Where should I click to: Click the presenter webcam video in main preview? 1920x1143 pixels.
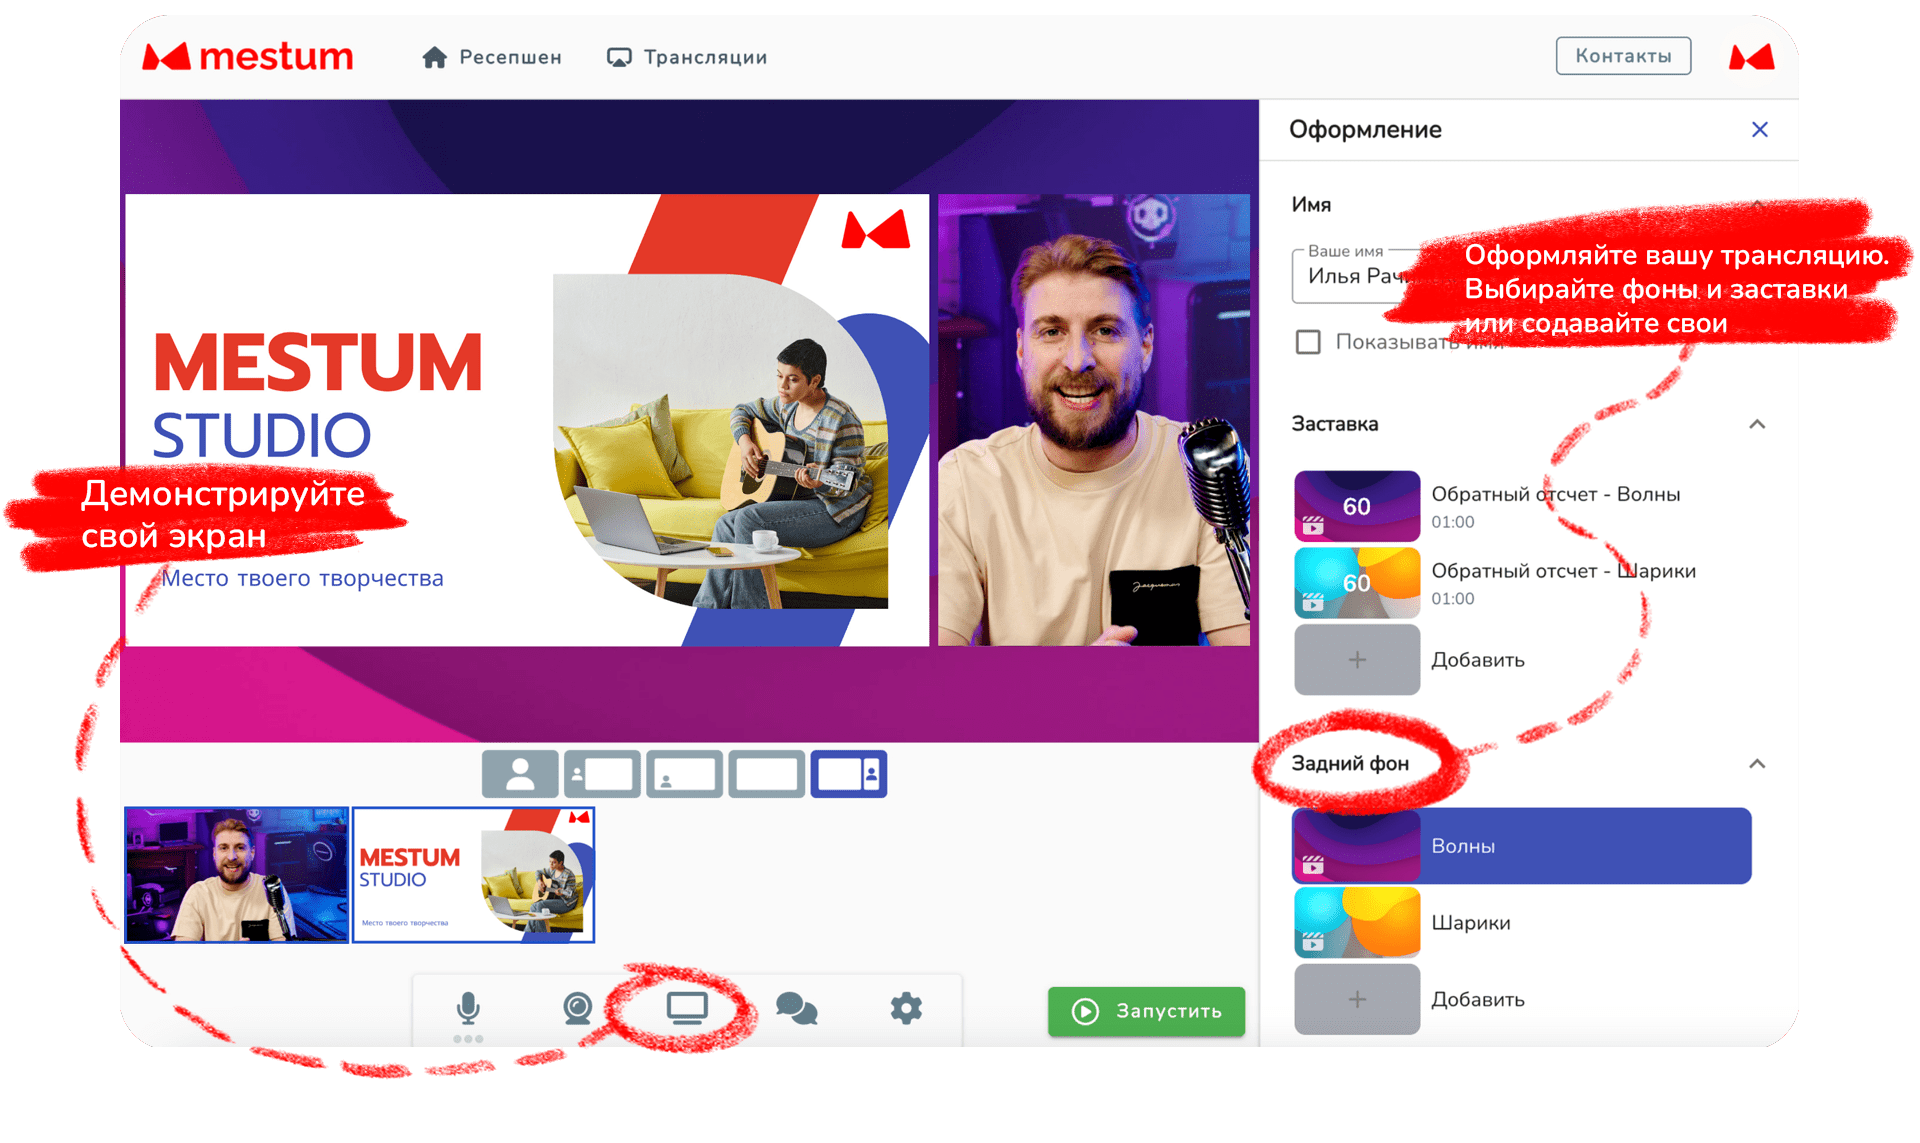click(x=1094, y=420)
